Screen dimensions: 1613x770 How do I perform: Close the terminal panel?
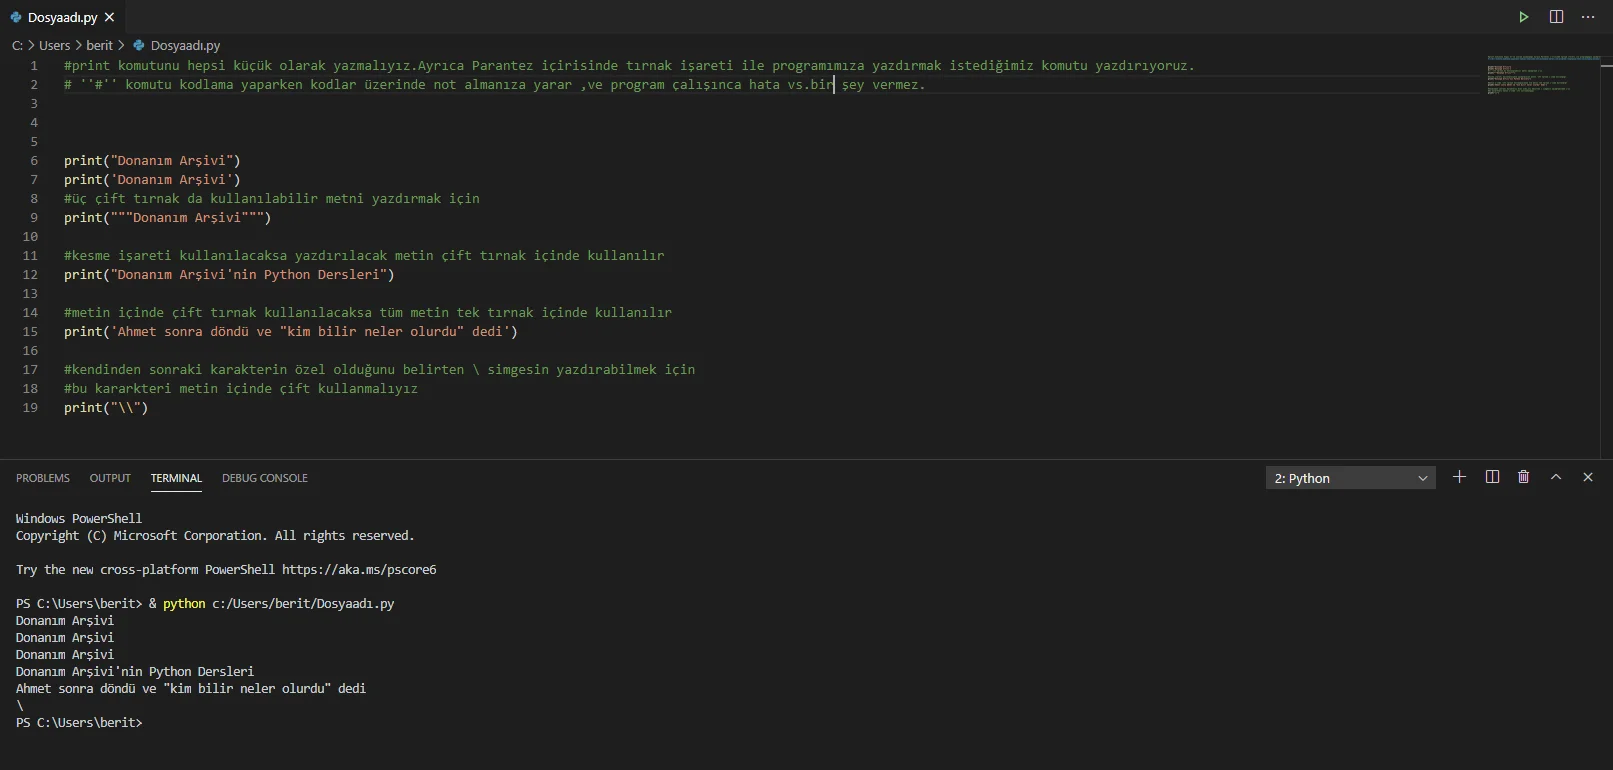(x=1588, y=477)
